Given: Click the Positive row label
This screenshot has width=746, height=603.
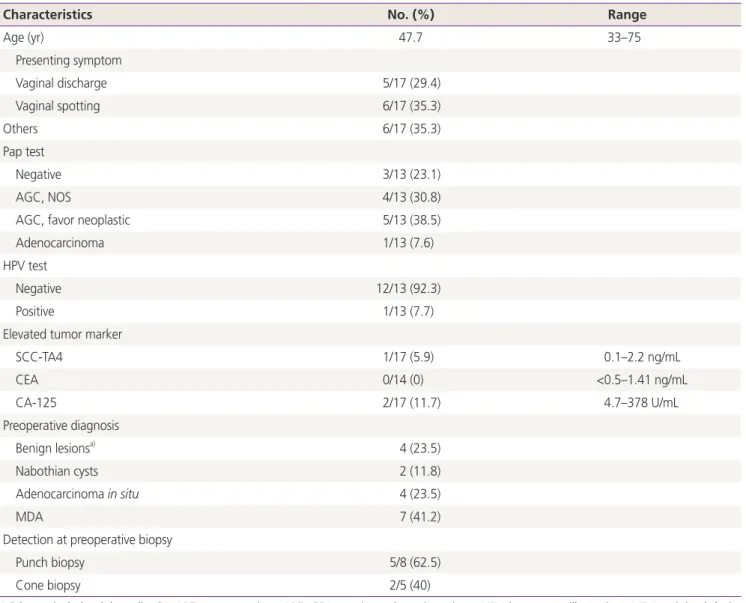Looking at the screenshot, I should pos(35,312).
